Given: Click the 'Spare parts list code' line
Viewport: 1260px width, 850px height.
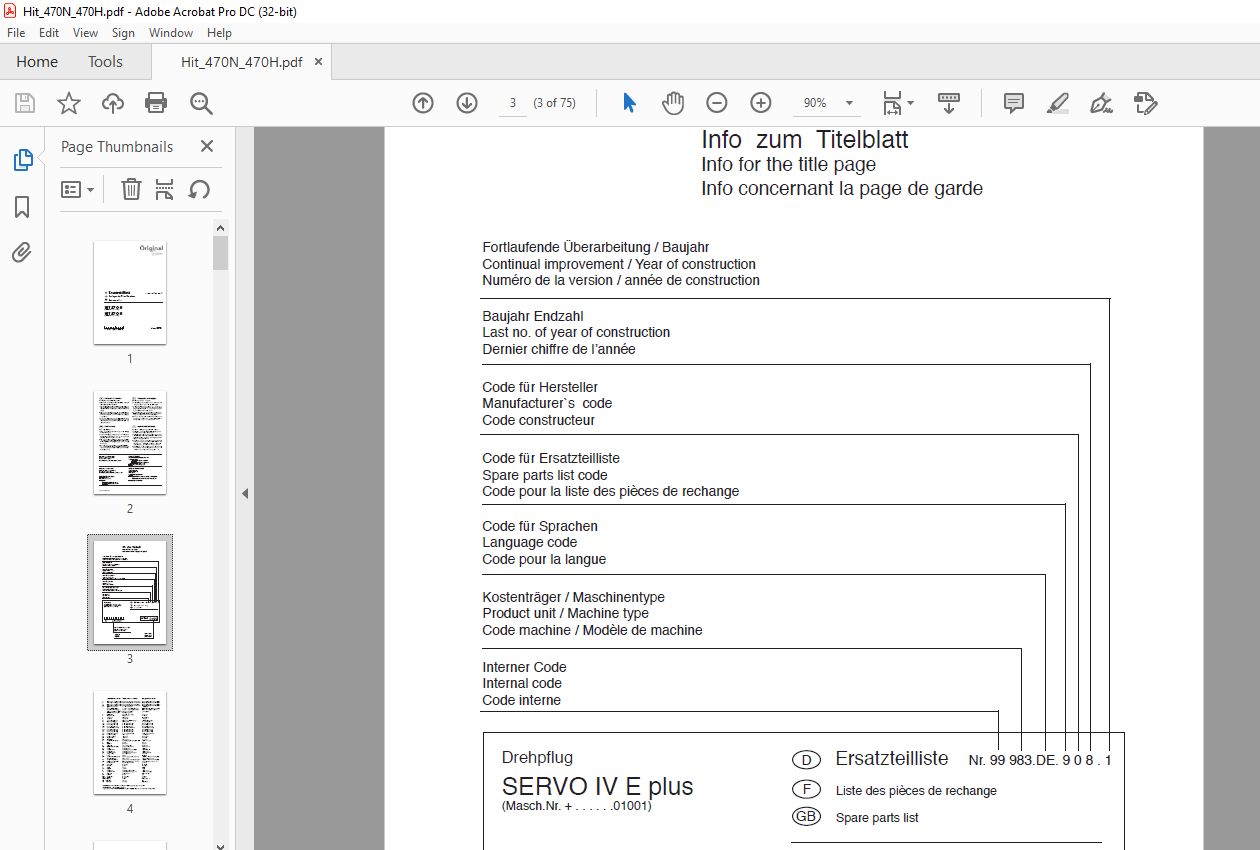Looking at the screenshot, I should point(545,475).
